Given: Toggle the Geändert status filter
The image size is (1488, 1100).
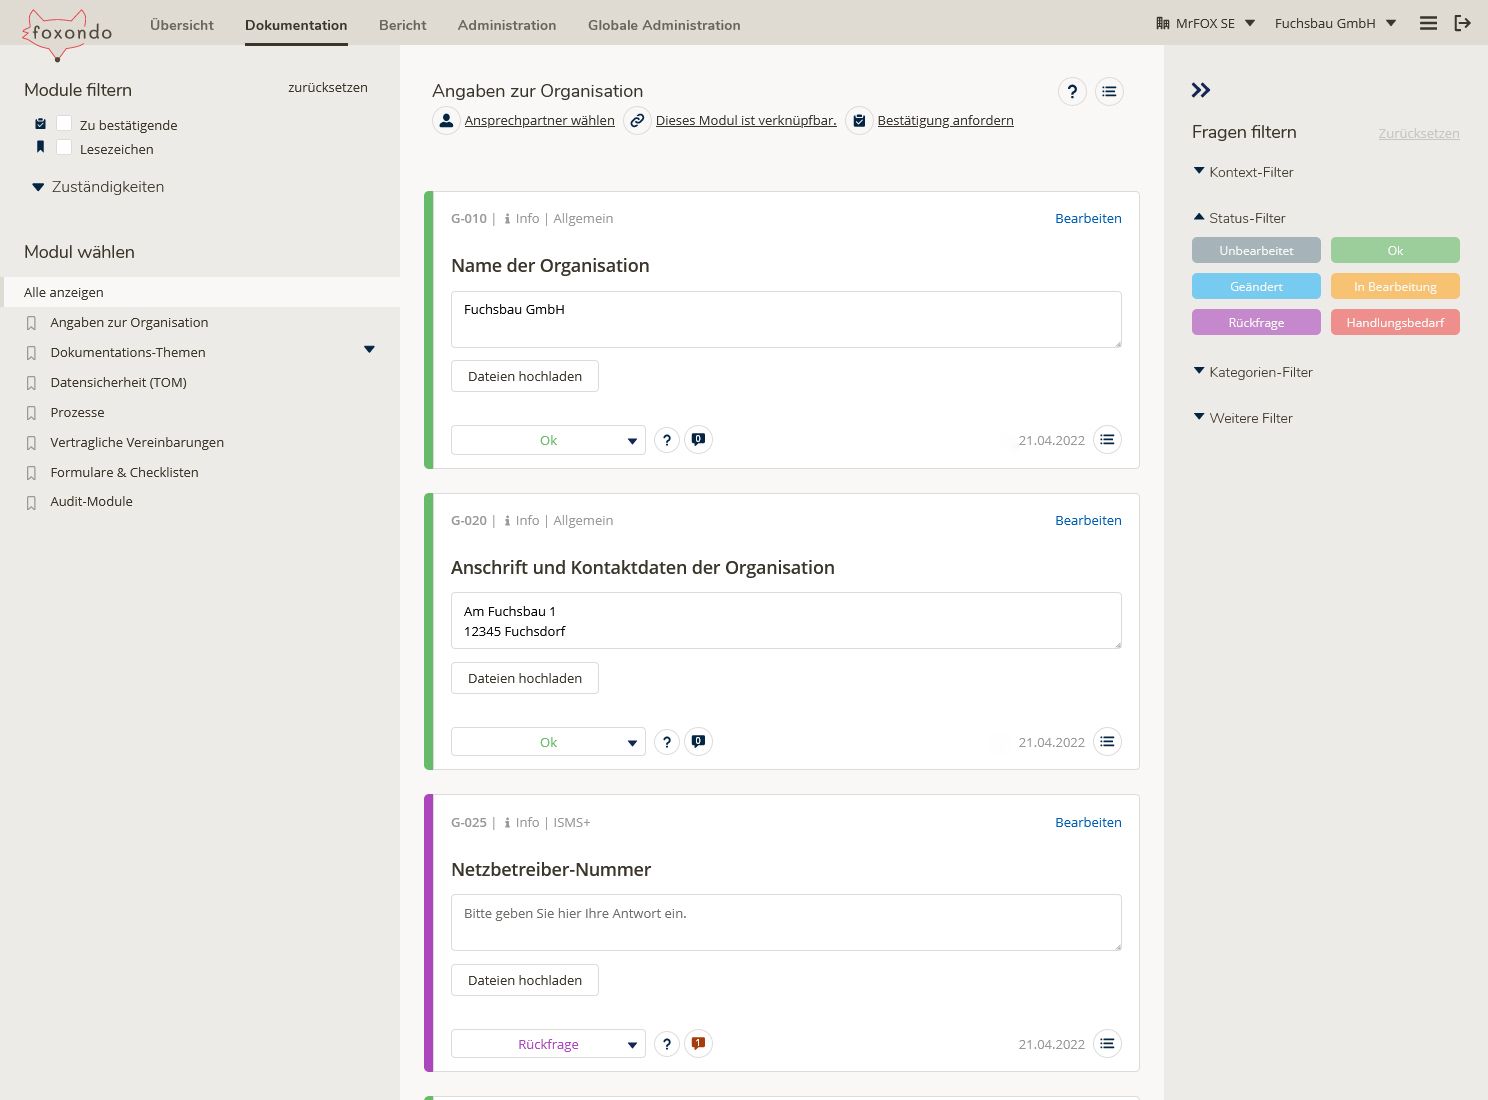Looking at the screenshot, I should click(1256, 286).
